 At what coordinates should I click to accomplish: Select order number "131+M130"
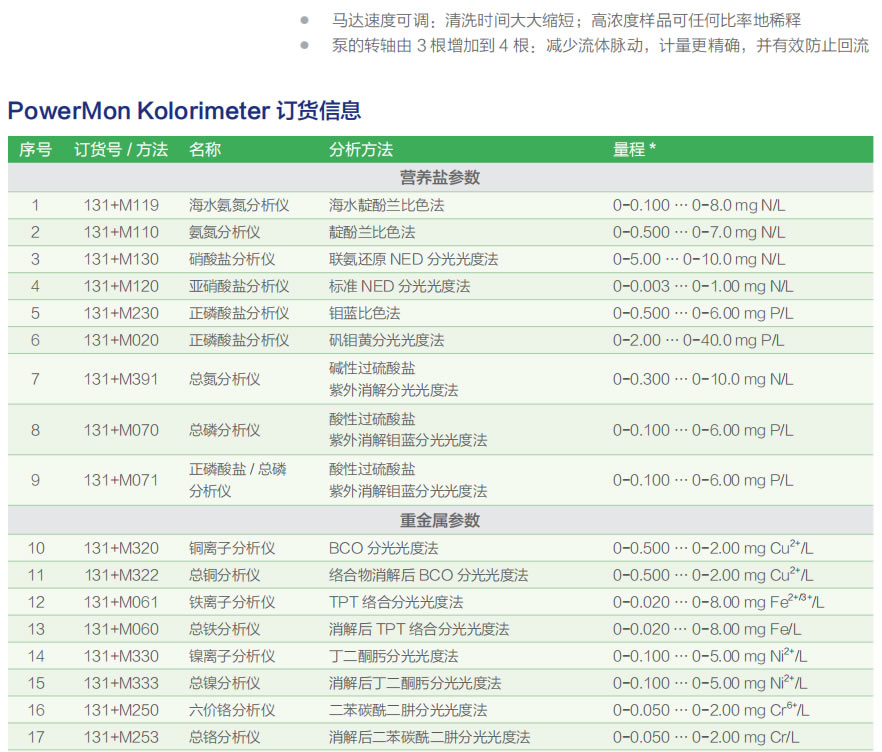point(121,259)
